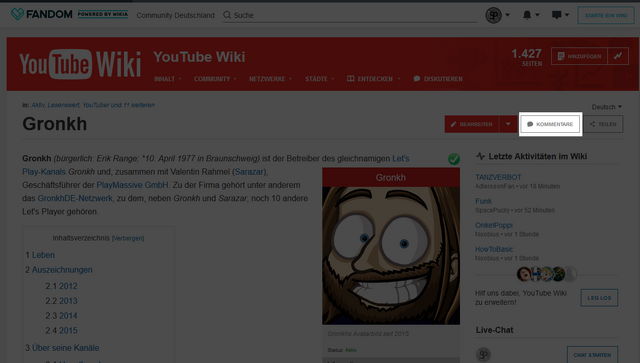Click the FANDOM heart logo
640x363 pixels.
pos(17,14)
